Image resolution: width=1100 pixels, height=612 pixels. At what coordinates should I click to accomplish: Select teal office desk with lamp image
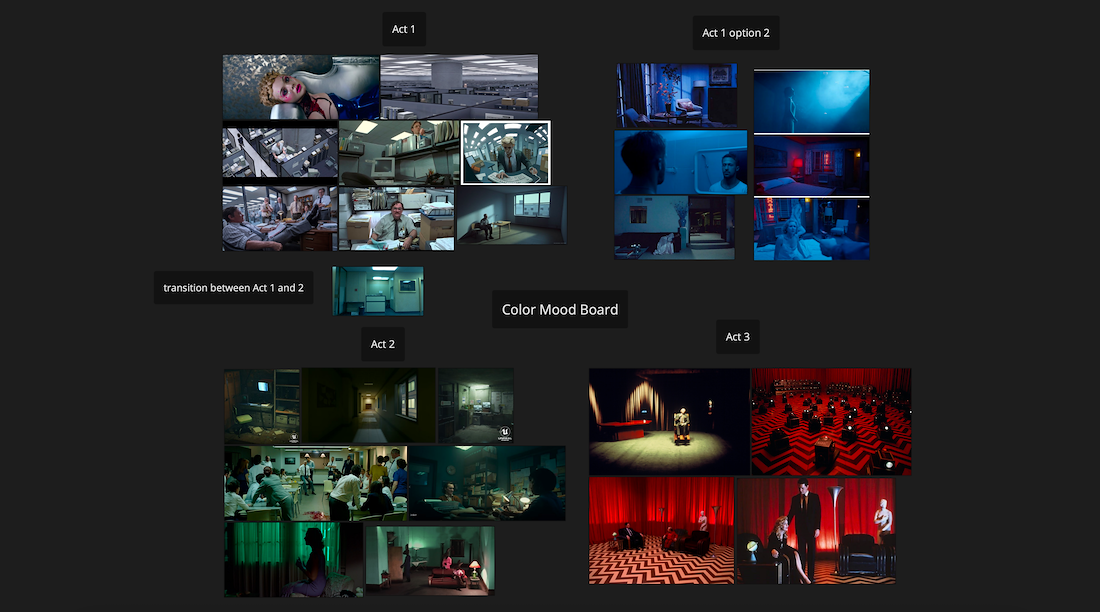pyautogui.click(x=487, y=483)
